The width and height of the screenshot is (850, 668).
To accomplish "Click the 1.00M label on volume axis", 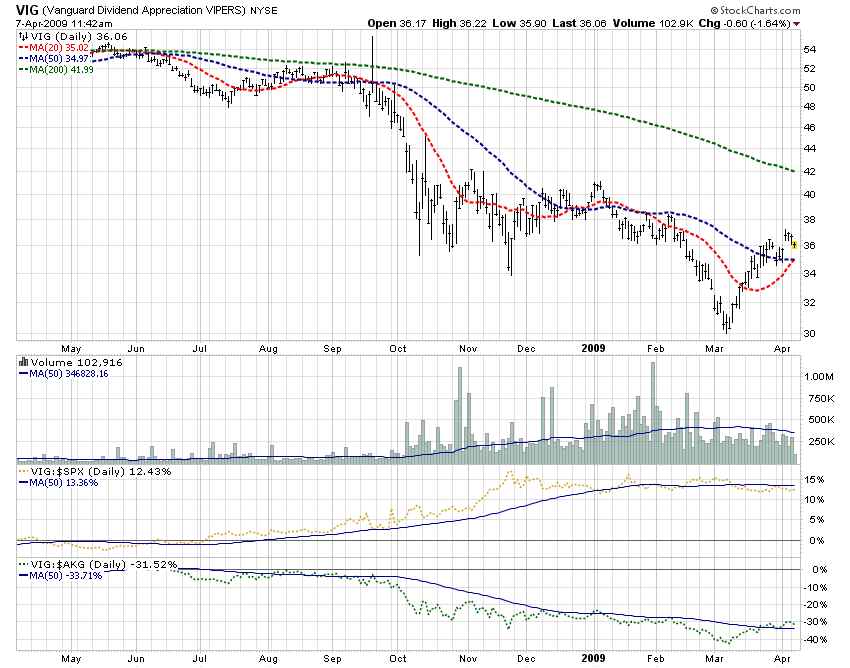I will coord(819,376).
